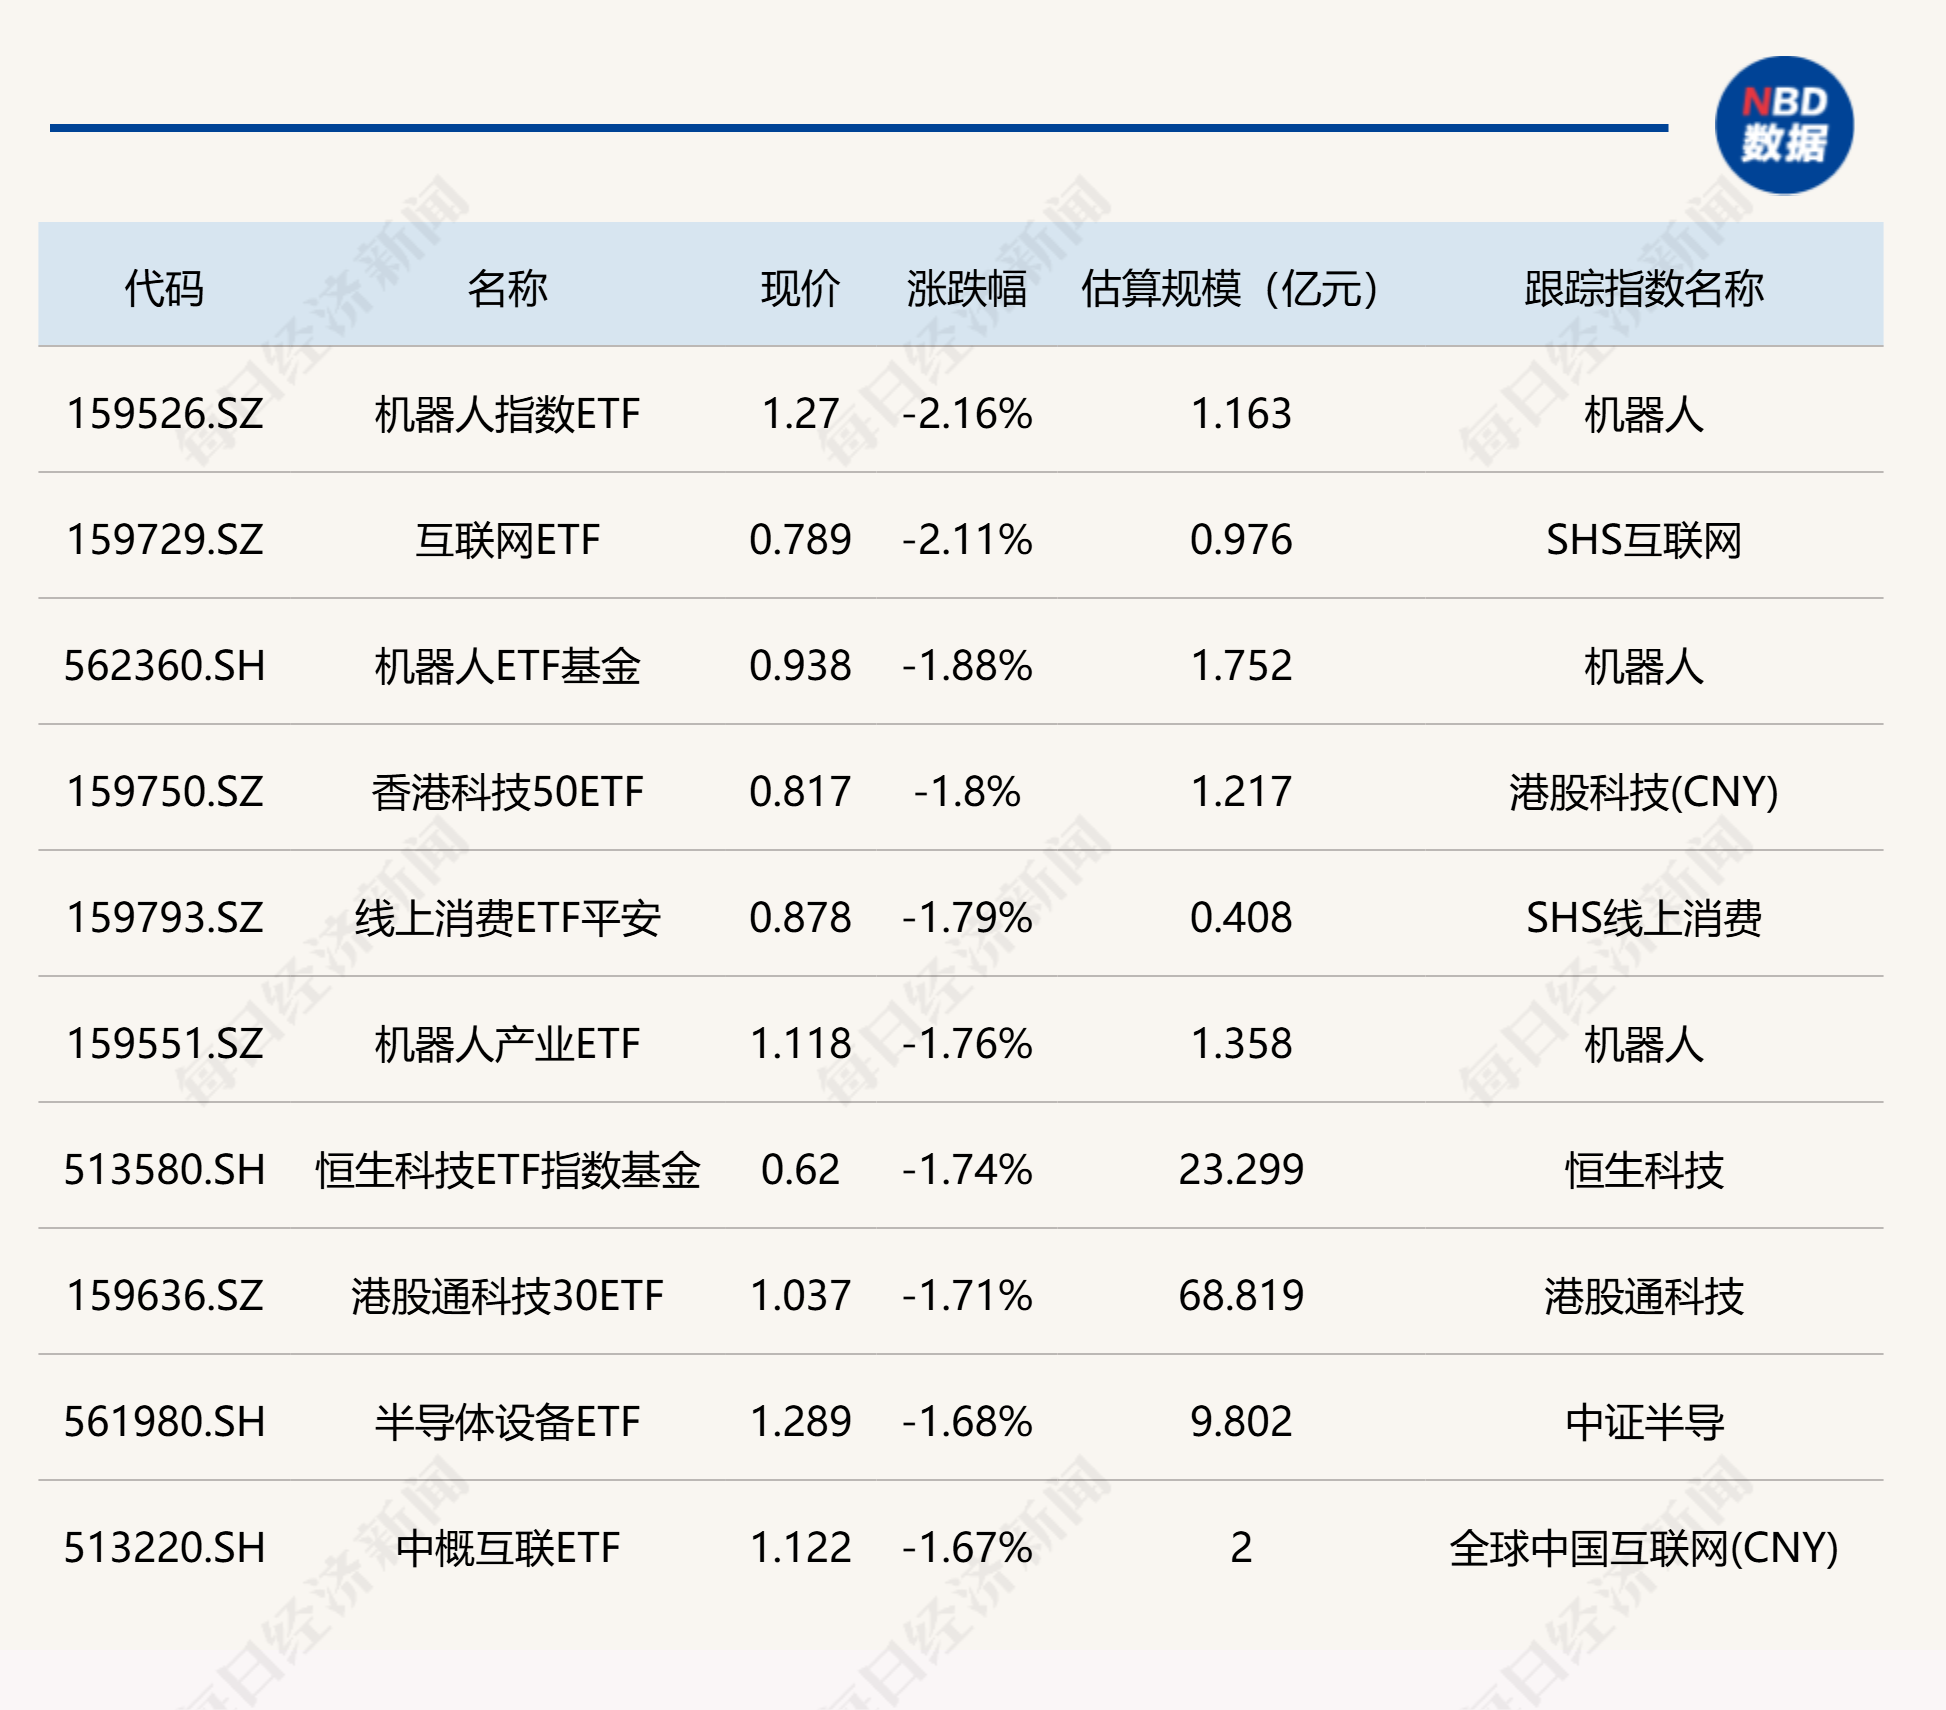Screen dimensions: 1946x1710
Task: Click 线上消费ETF平安 name cell
Action: [507, 918]
